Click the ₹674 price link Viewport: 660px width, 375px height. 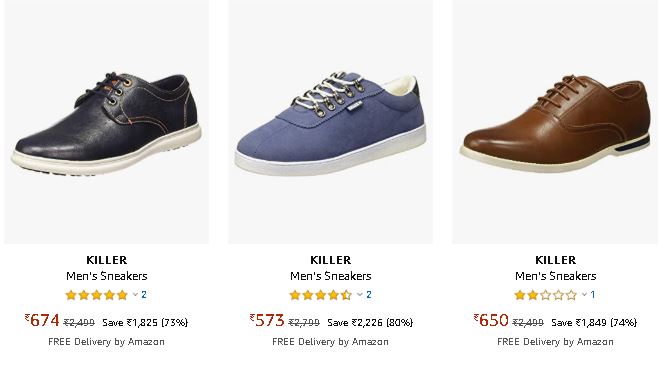pyautogui.click(x=42, y=321)
